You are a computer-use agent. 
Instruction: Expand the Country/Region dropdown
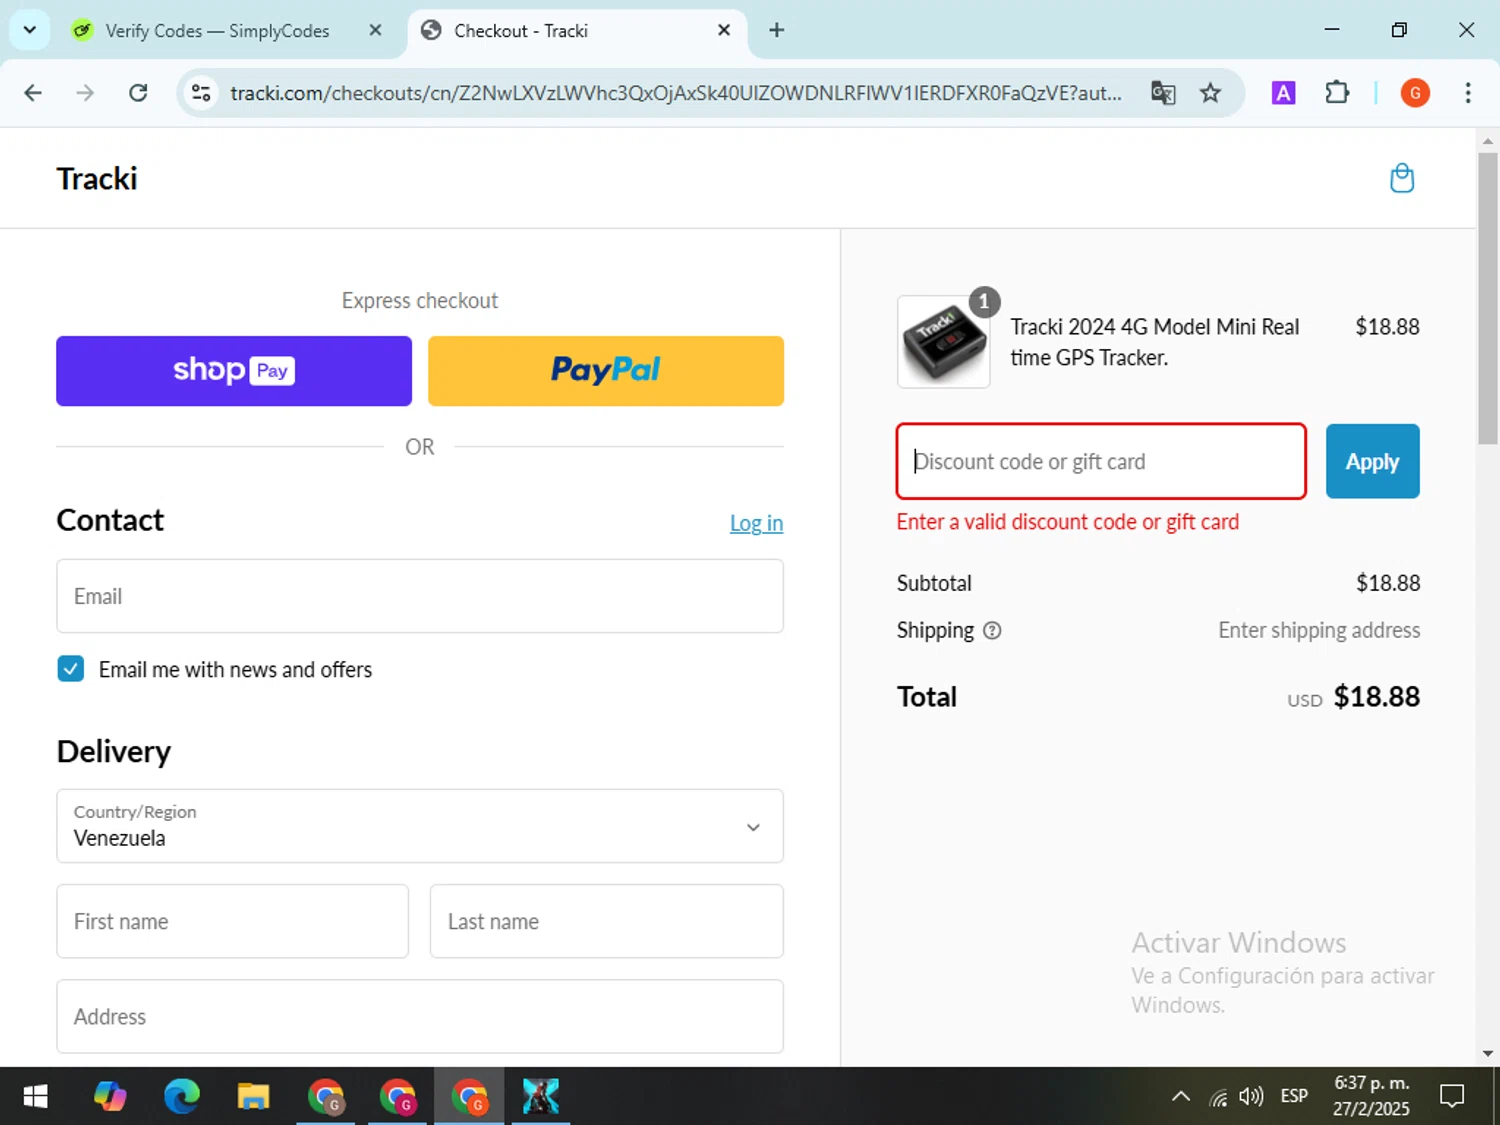point(420,826)
